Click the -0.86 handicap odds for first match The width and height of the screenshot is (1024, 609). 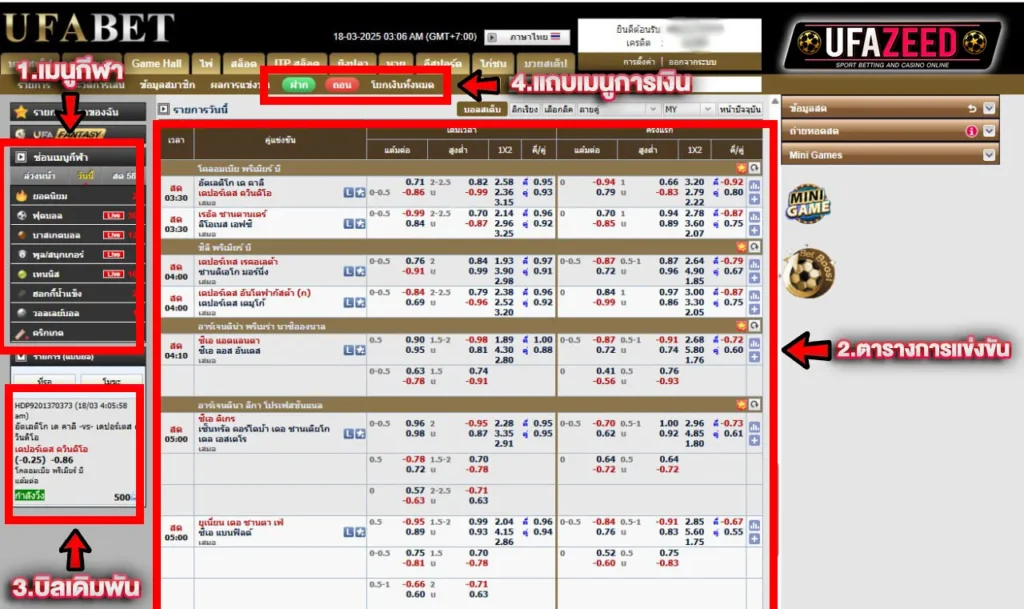[x=414, y=191]
